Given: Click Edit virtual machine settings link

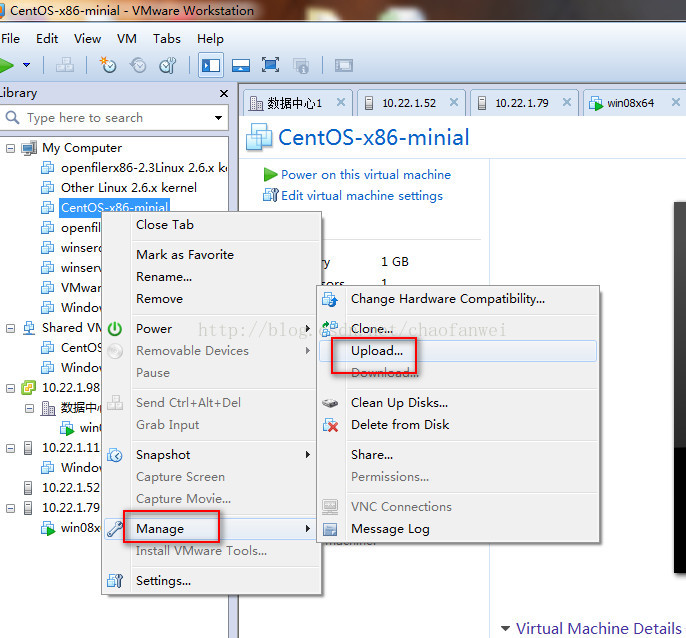Looking at the screenshot, I should 362,196.
